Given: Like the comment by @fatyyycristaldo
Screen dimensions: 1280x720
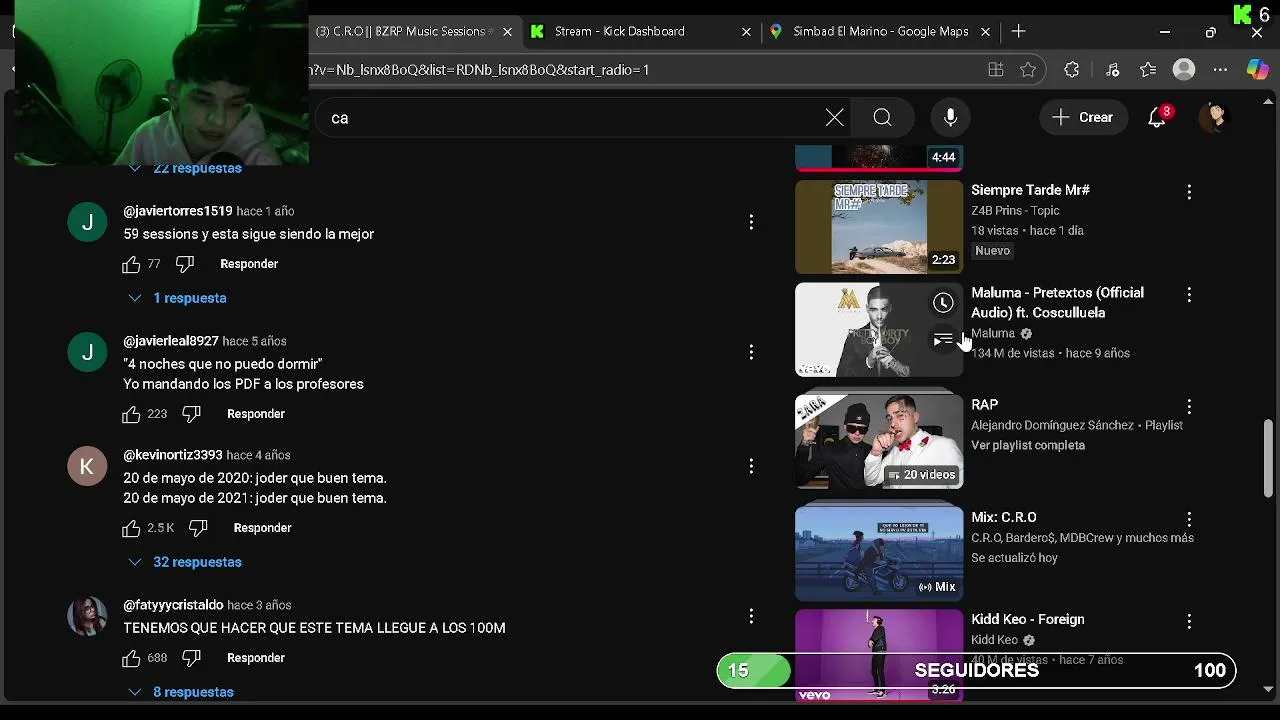Looking at the screenshot, I should coord(131,658).
